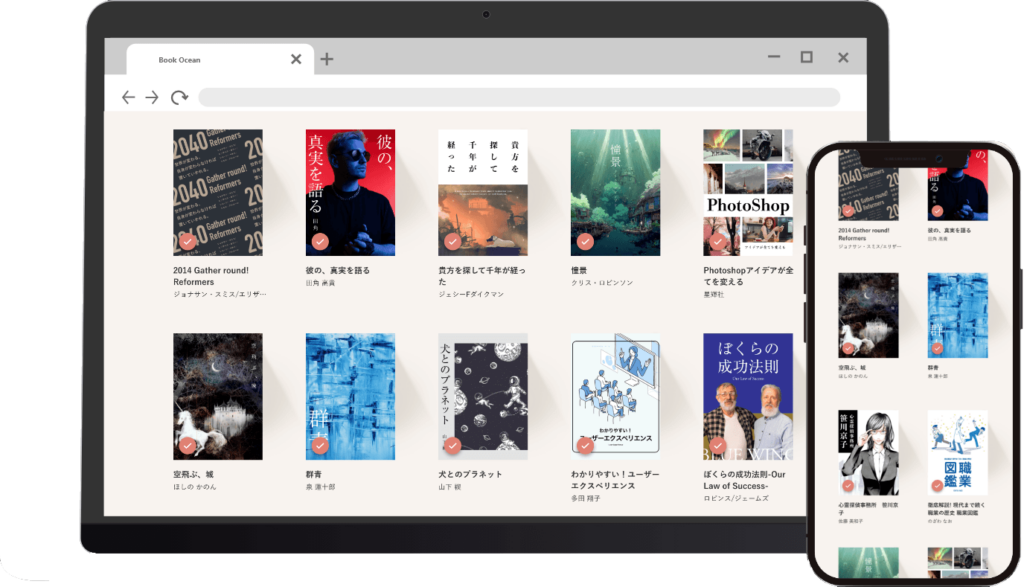Toggle checkmark on phone 2014 Gather round! cover

tap(848, 211)
